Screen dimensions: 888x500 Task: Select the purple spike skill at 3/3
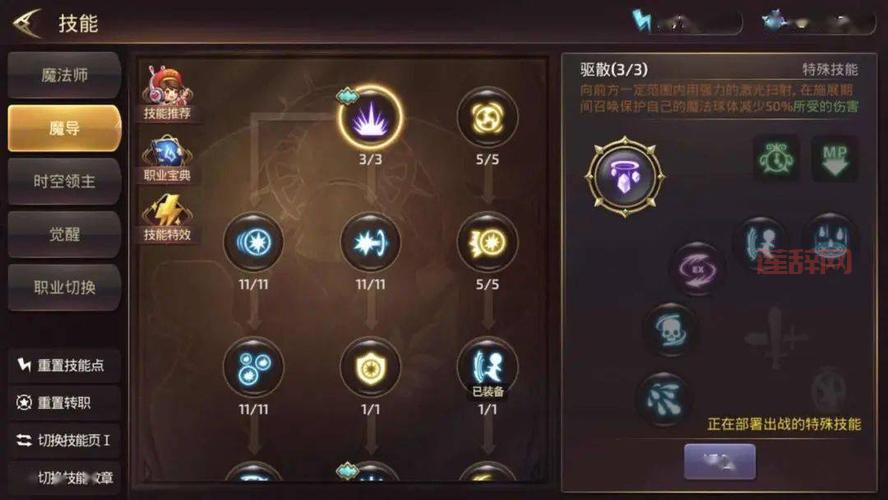tap(370, 117)
